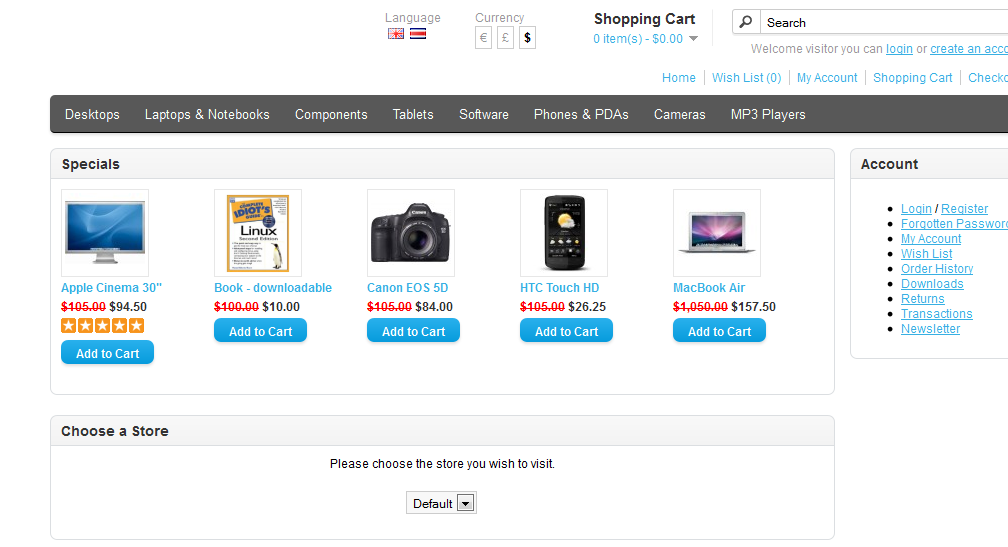Open the Wish List (0) header link
This screenshot has width=1008, height=547.
click(747, 78)
